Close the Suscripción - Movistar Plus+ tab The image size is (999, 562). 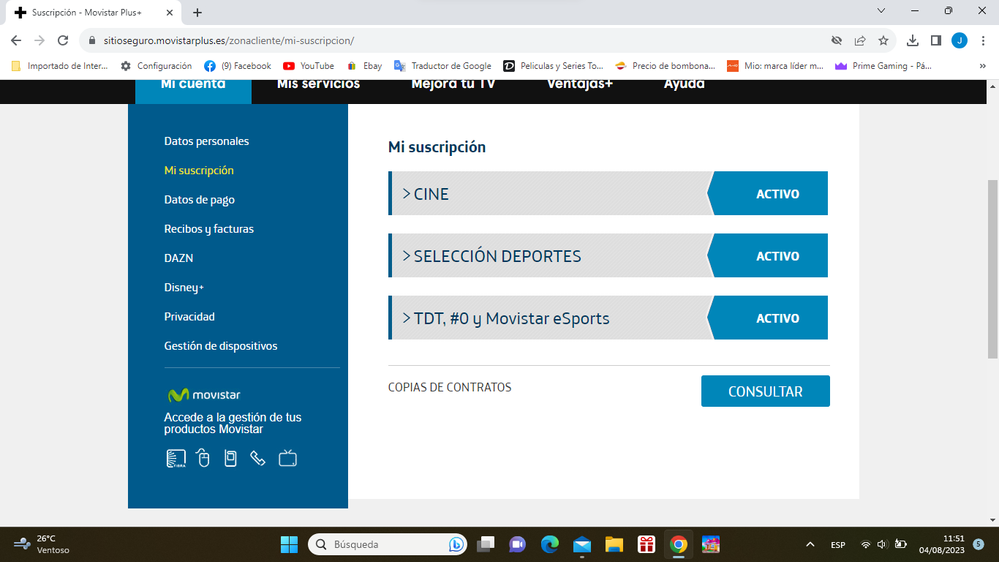click(169, 12)
